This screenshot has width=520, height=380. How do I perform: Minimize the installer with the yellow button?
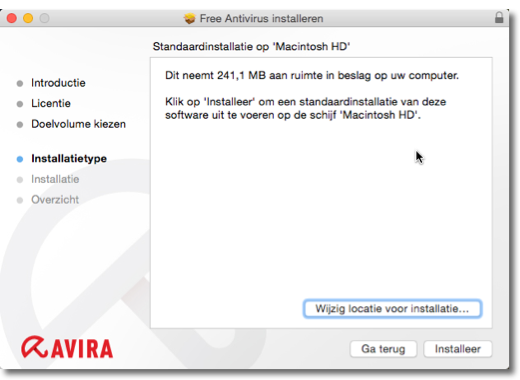(x=28, y=18)
